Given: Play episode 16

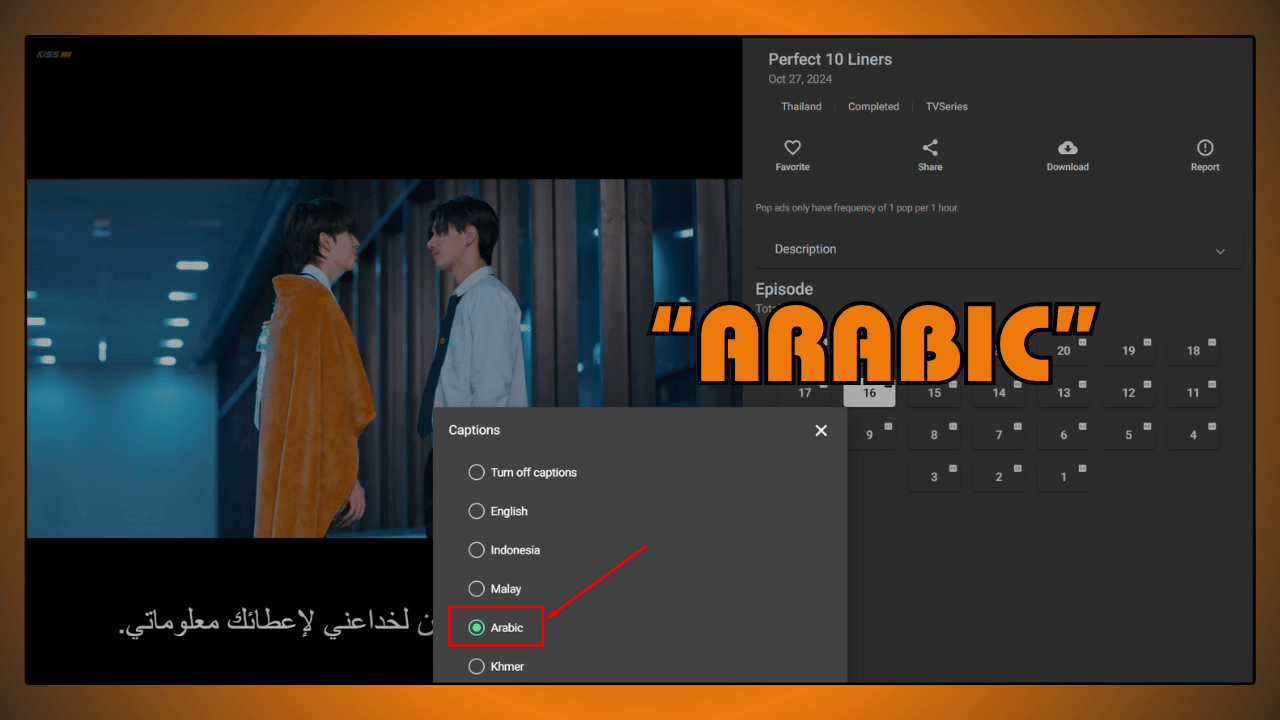Looking at the screenshot, I should pos(869,393).
